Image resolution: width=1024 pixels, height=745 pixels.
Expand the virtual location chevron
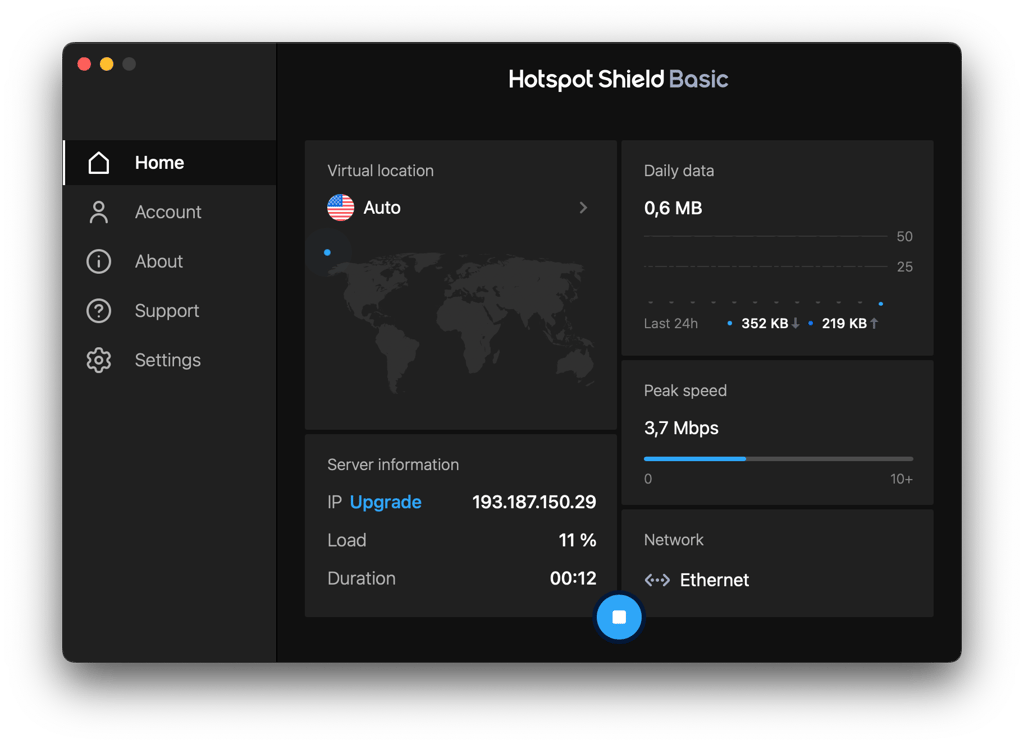click(x=583, y=208)
